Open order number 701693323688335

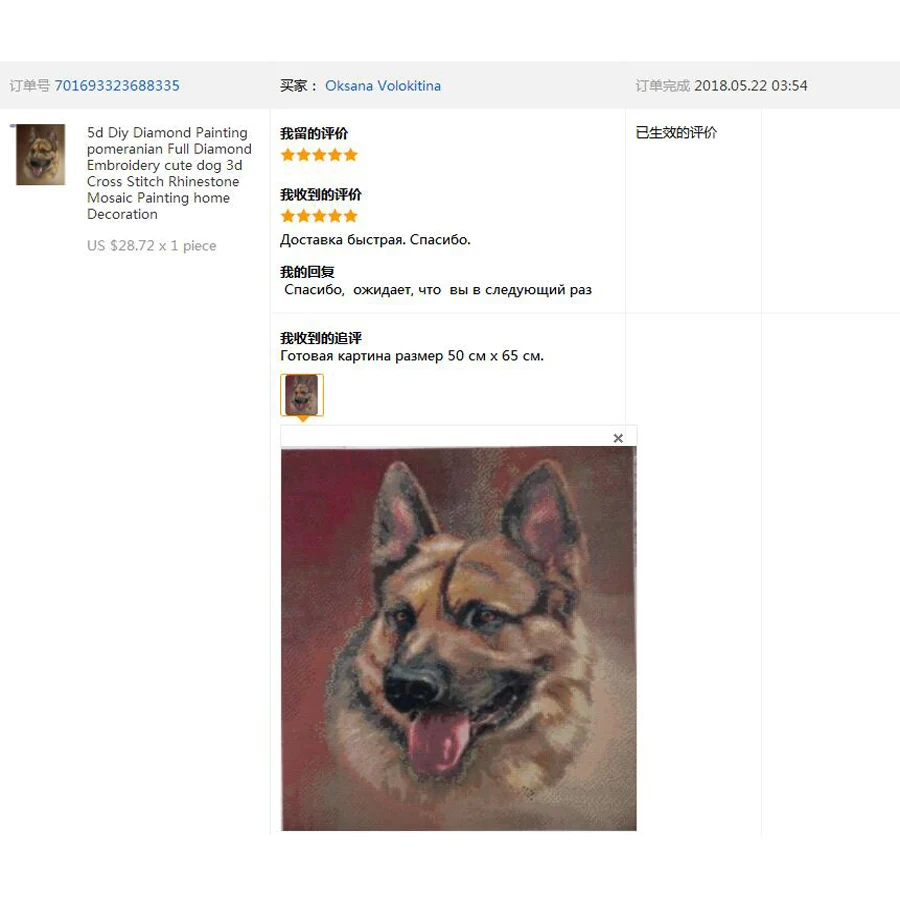[117, 86]
